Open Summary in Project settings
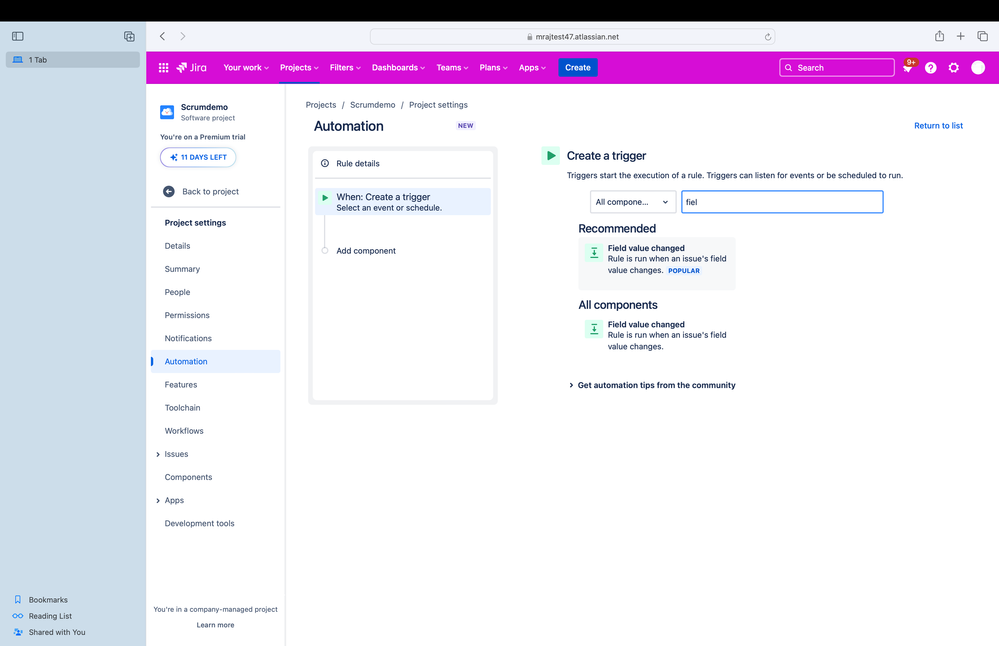The image size is (999, 646). tap(215, 269)
